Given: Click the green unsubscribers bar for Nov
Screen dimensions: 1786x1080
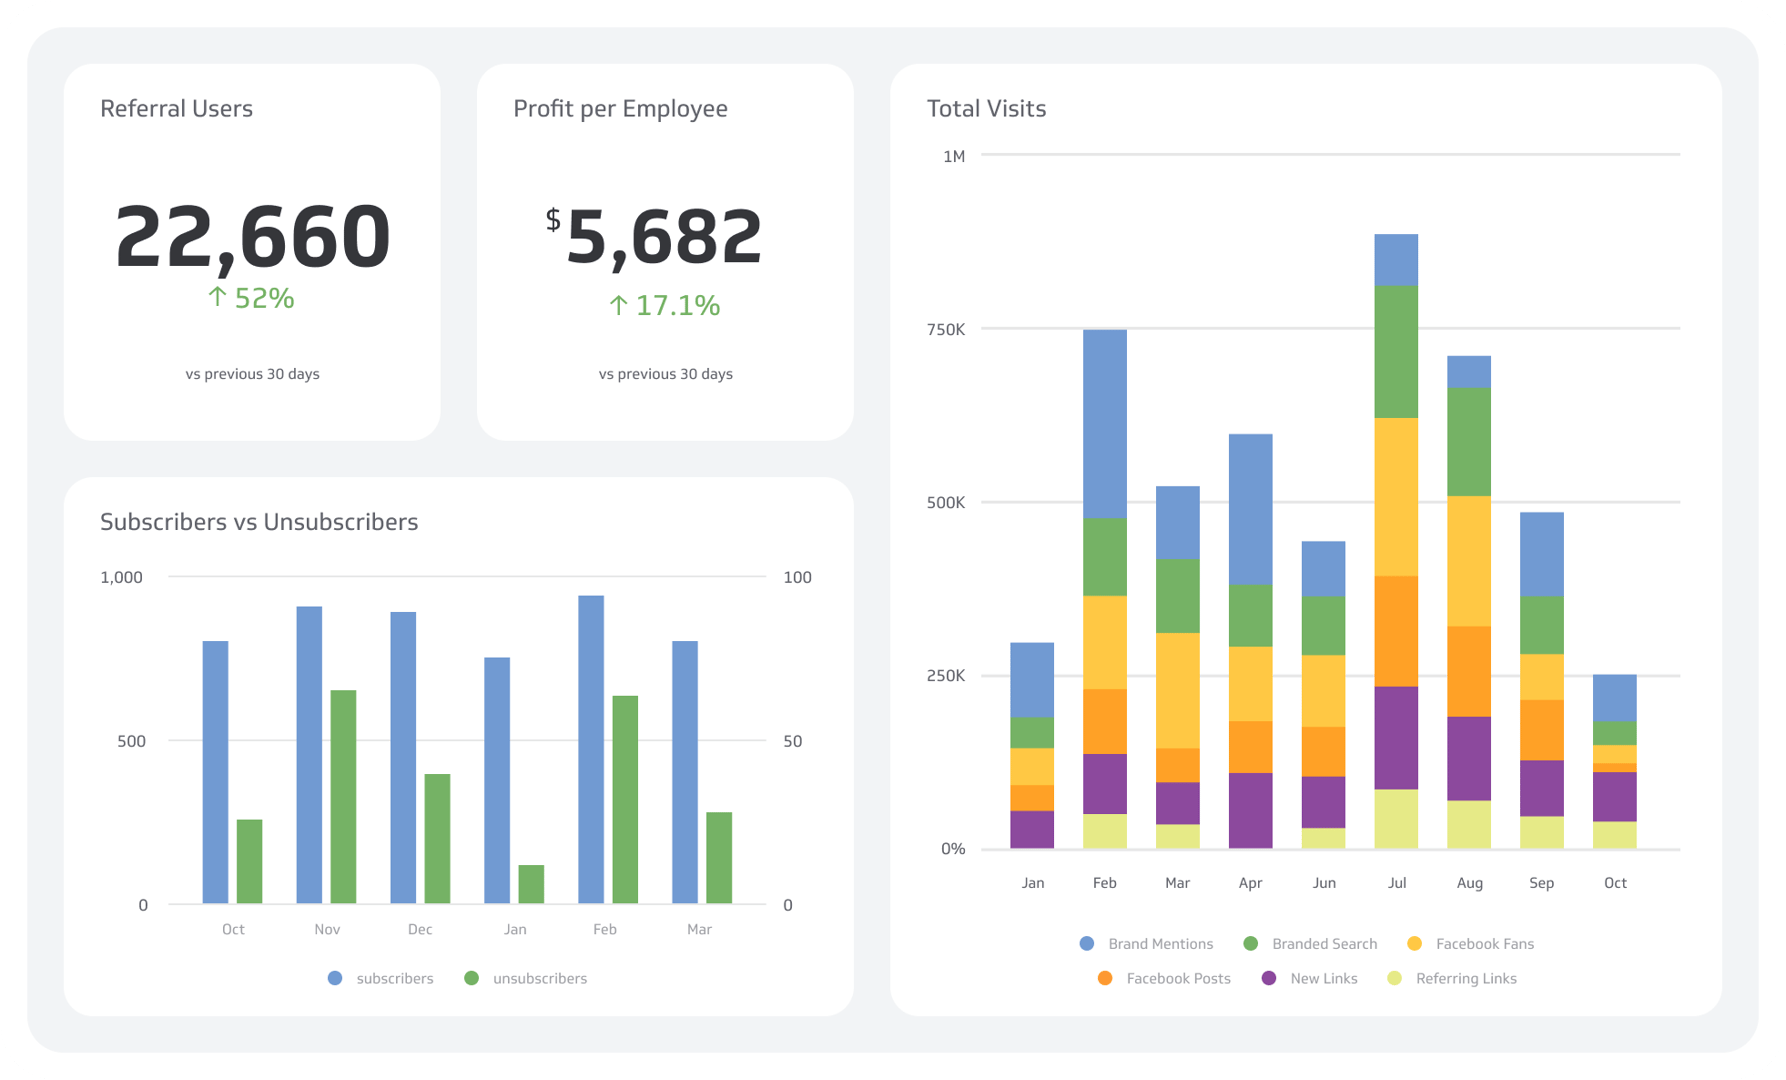Looking at the screenshot, I should tap(343, 797).
